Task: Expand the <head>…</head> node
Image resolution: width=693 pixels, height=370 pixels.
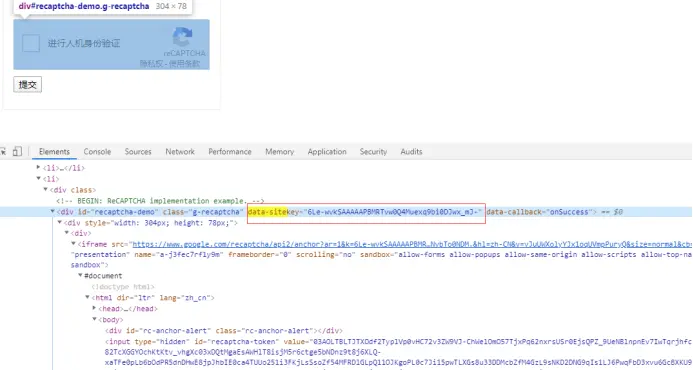Action: click(x=94, y=308)
